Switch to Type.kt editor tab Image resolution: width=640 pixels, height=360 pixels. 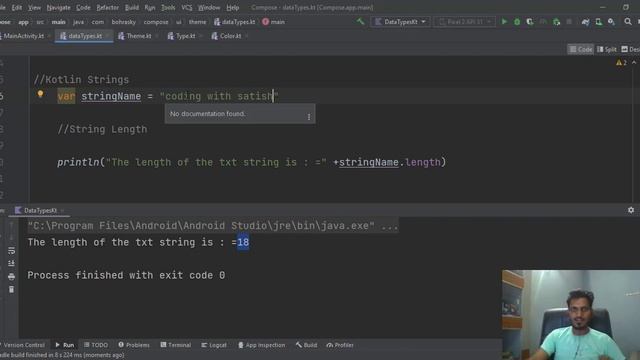(185, 36)
